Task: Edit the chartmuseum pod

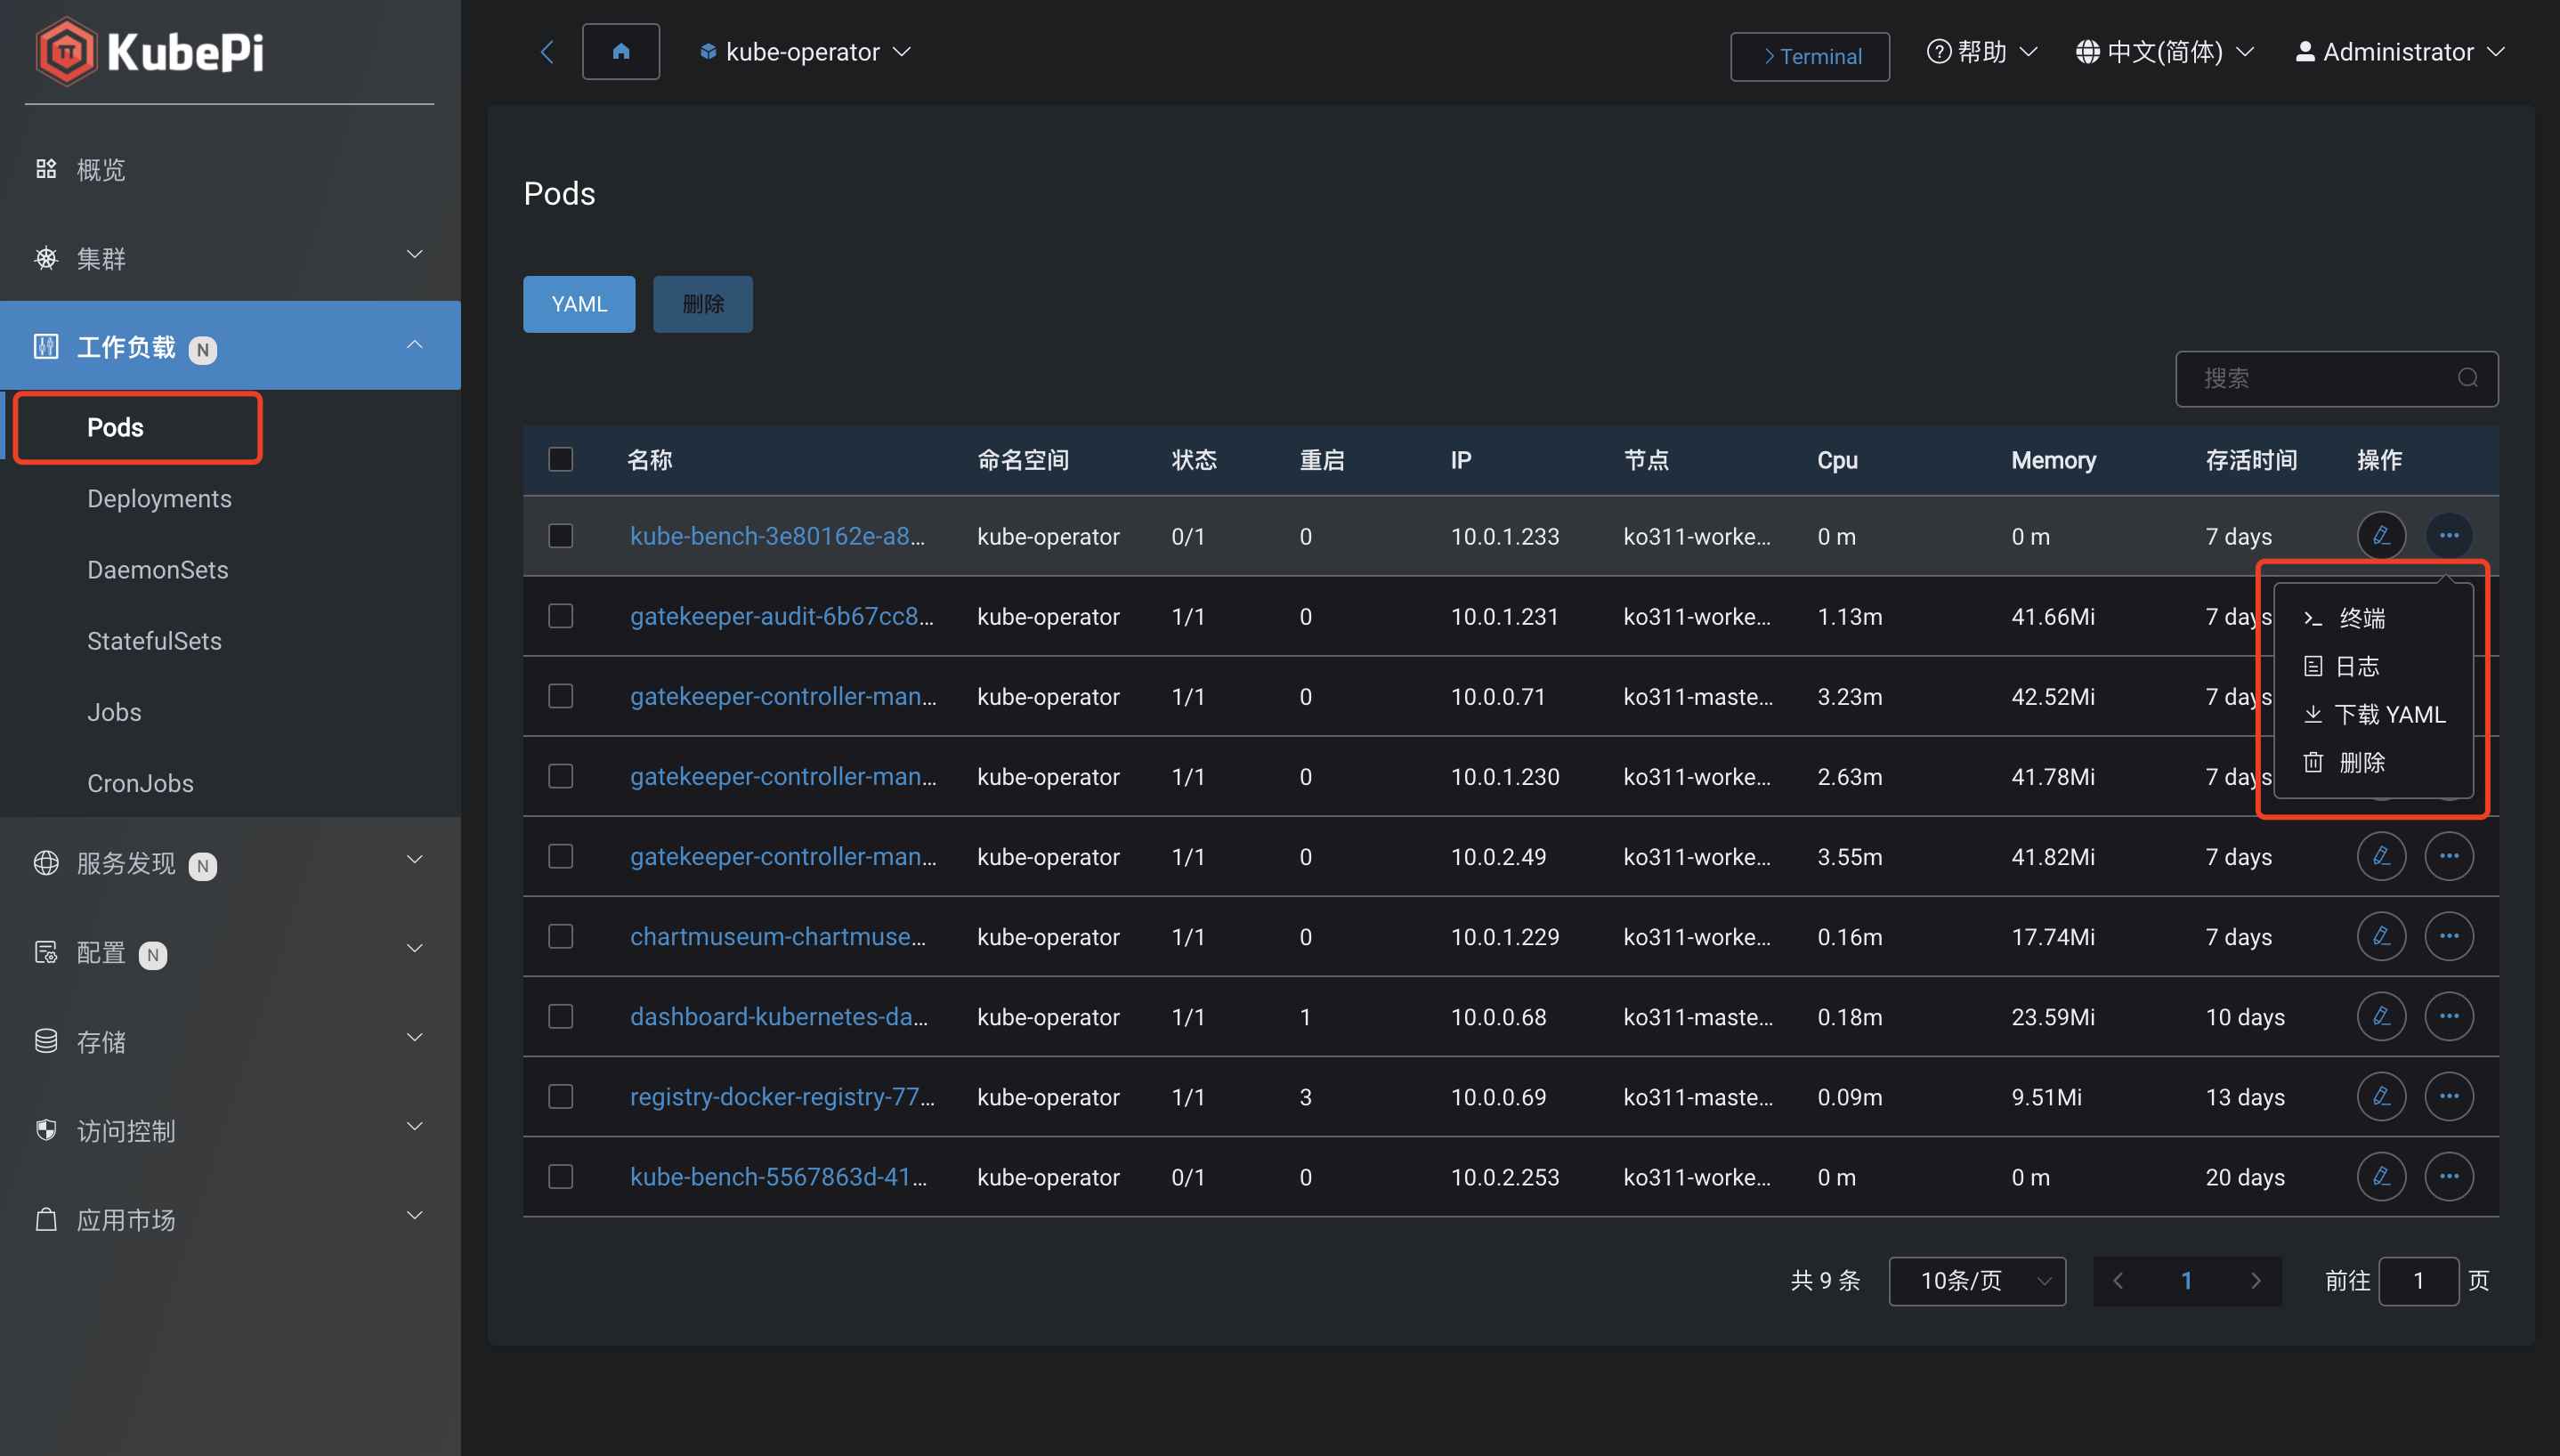Action: (x=2381, y=936)
